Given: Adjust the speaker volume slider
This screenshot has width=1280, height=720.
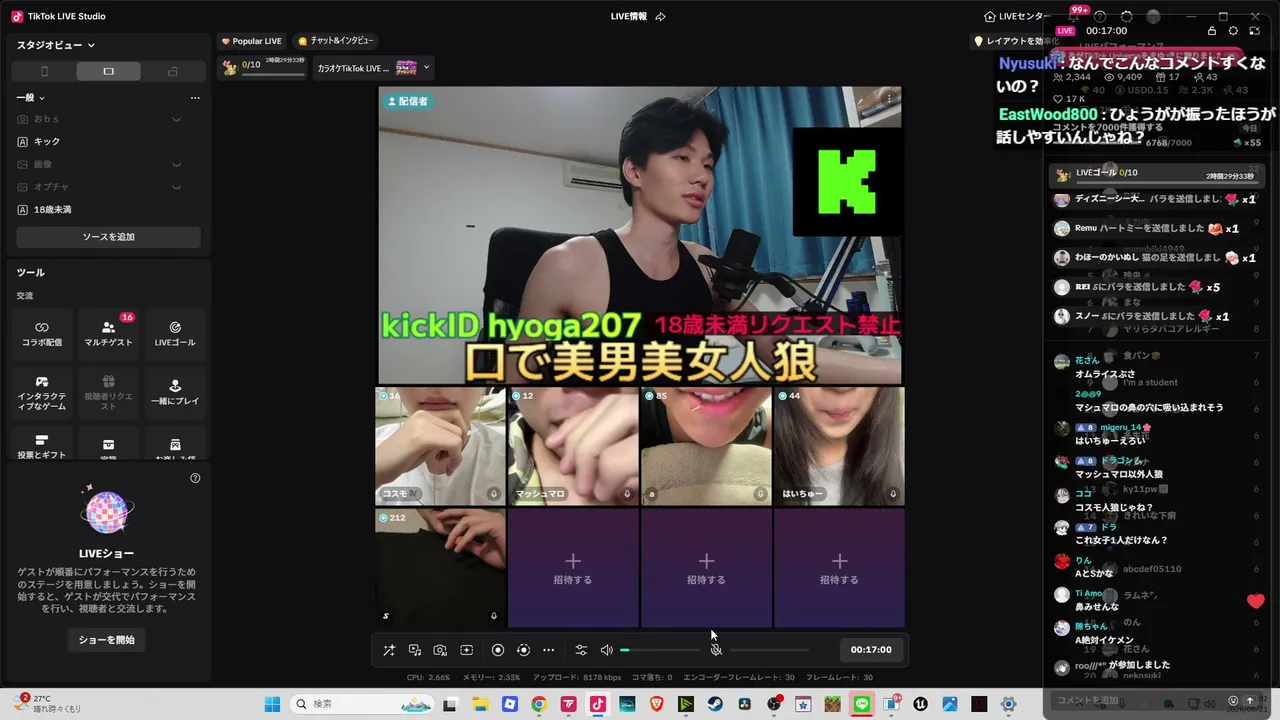Looking at the screenshot, I should tap(660, 650).
